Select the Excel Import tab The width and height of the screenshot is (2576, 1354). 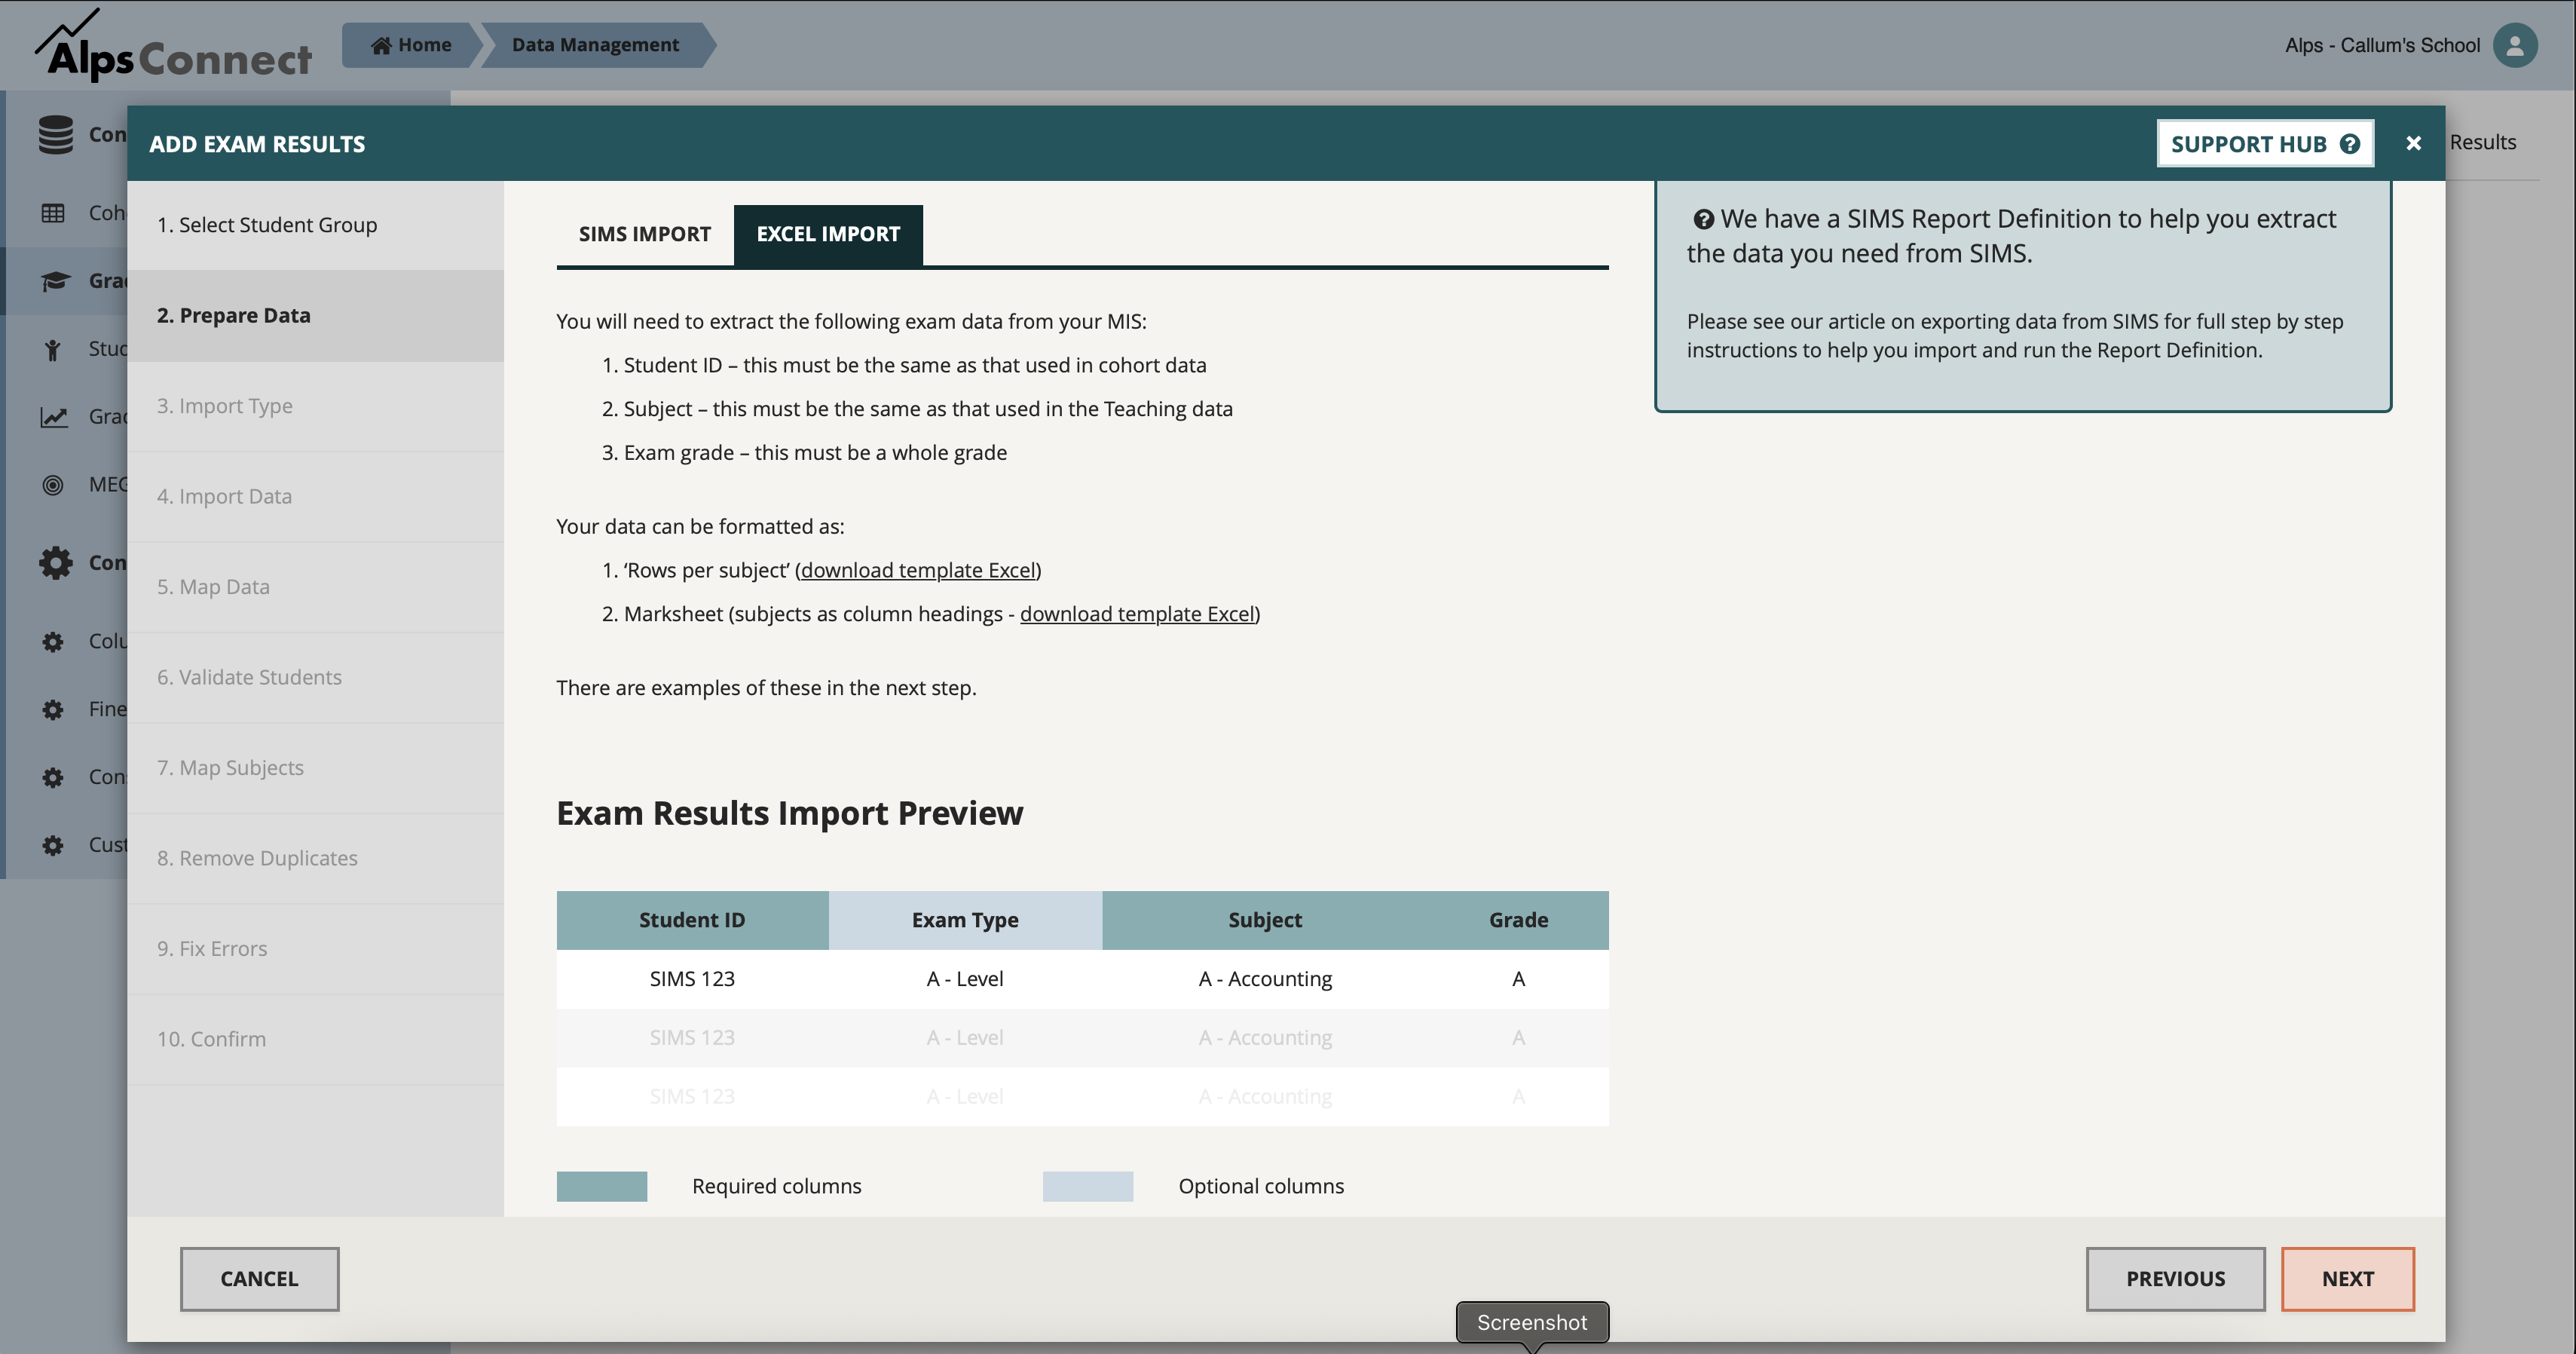tap(828, 234)
